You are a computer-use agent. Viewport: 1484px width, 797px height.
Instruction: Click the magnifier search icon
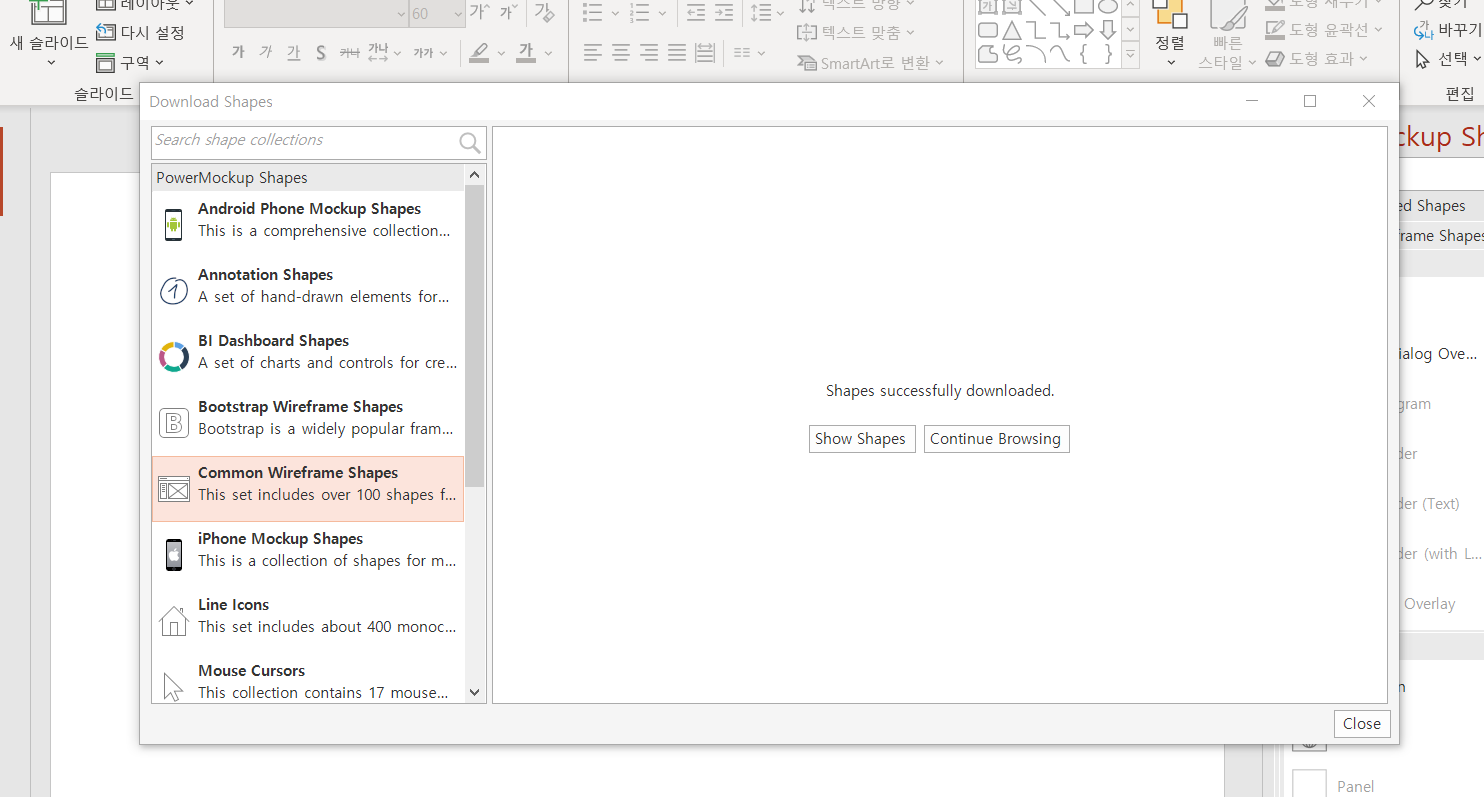coord(470,142)
